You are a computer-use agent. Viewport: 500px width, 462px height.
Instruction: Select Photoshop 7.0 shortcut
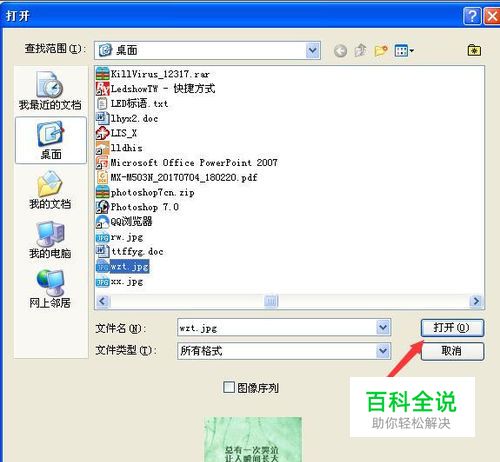[137, 207]
